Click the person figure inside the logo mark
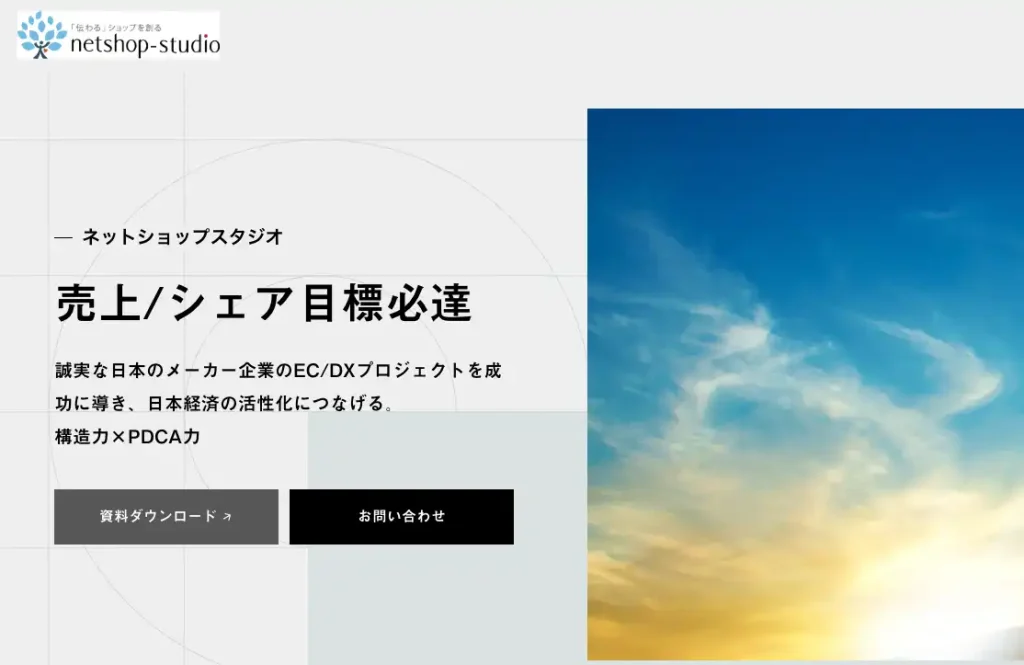 tap(41, 48)
